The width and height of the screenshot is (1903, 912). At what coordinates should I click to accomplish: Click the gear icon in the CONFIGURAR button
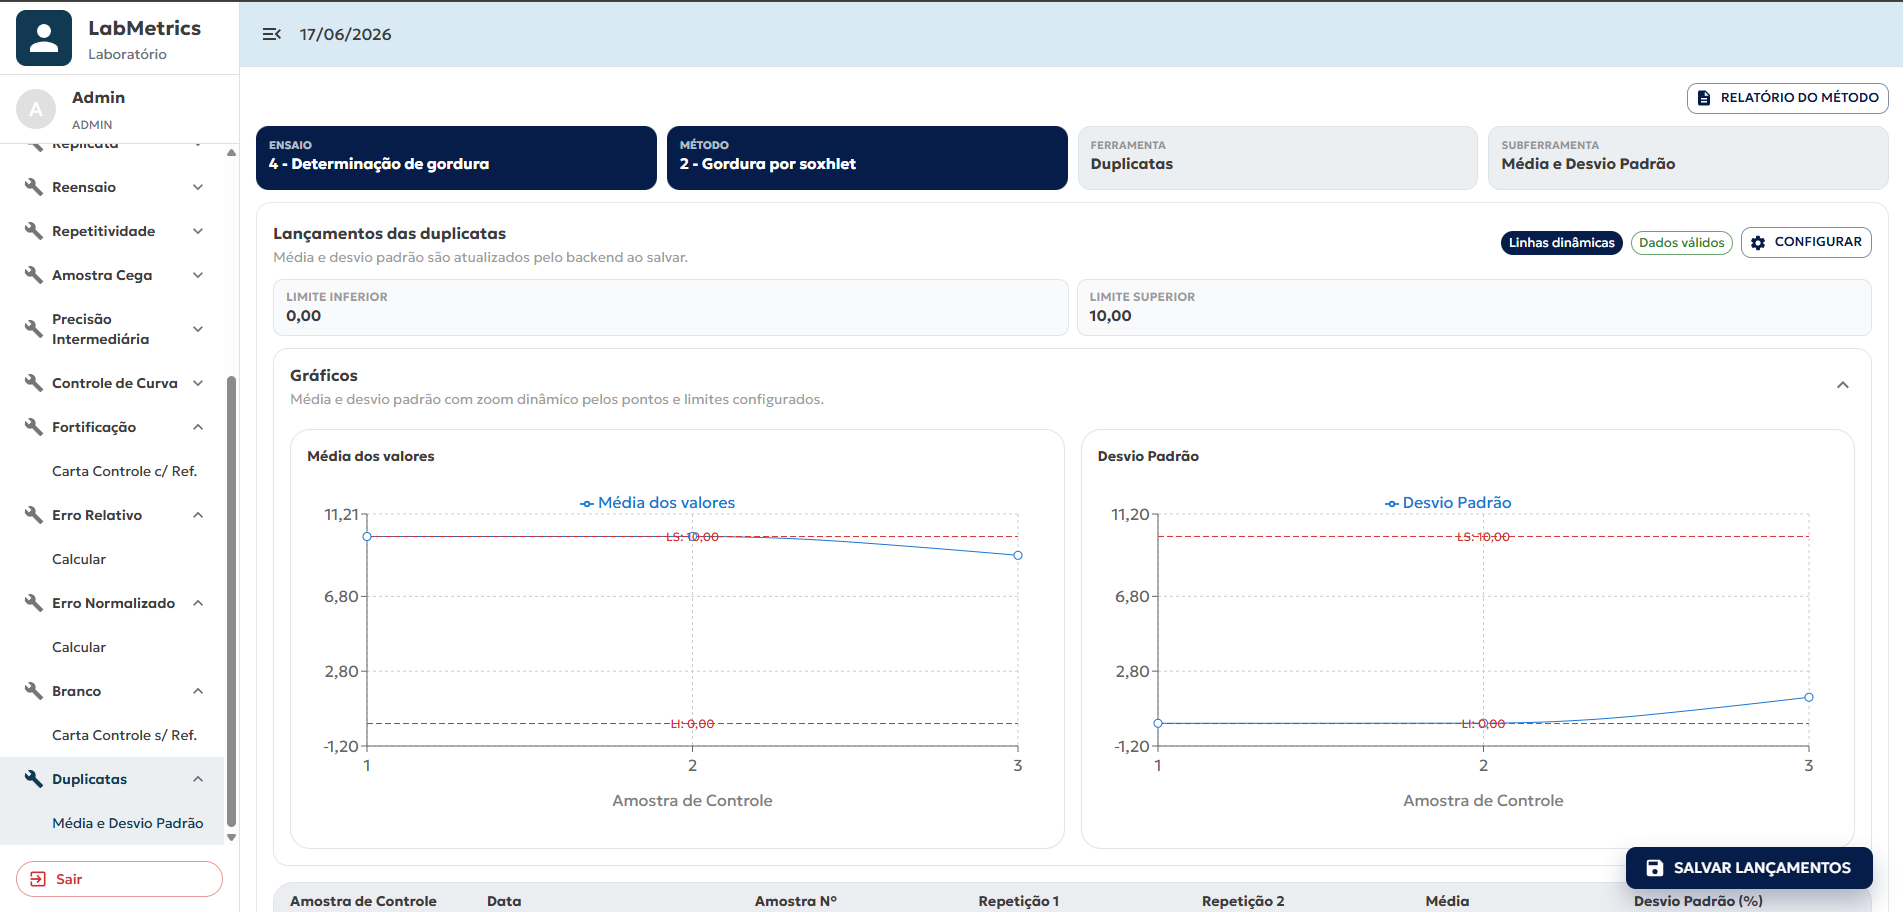click(x=1758, y=243)
